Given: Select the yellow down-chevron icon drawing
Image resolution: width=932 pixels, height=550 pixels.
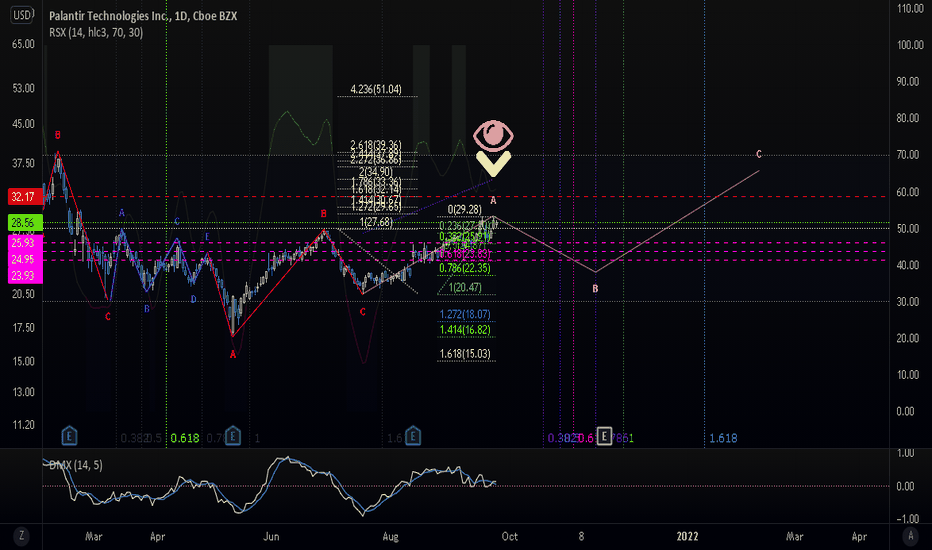Looking at the screenshot, I should (493, 164).
